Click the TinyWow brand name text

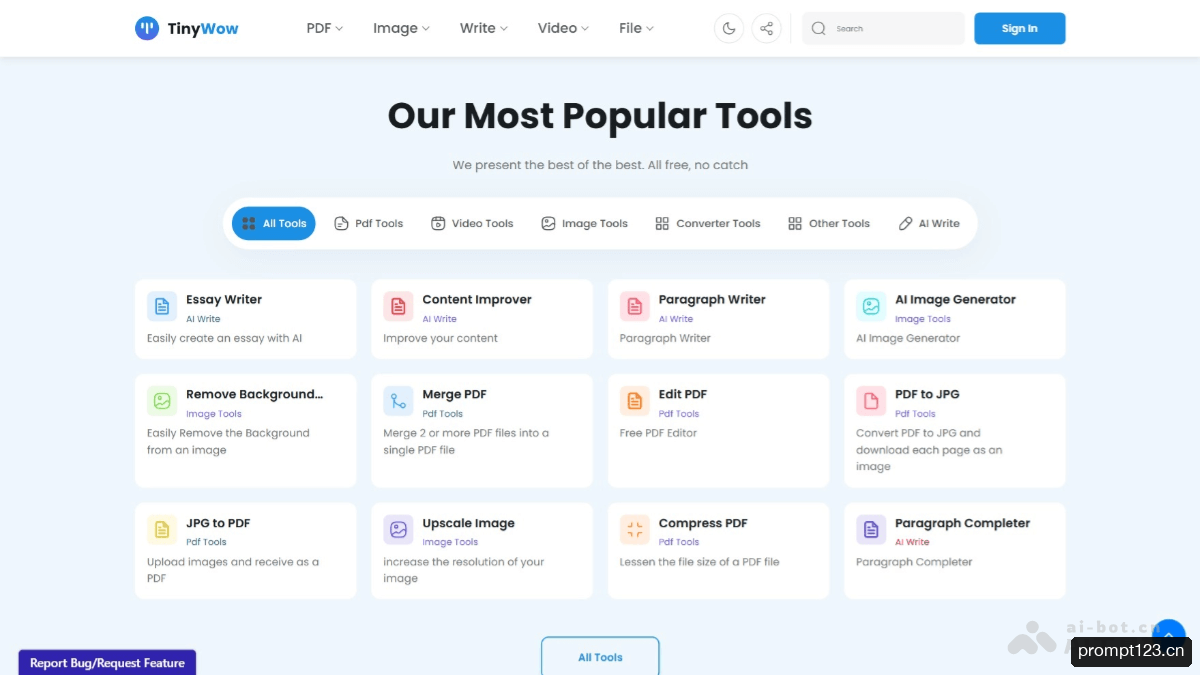pyautogui.click(x=203, y=28)
